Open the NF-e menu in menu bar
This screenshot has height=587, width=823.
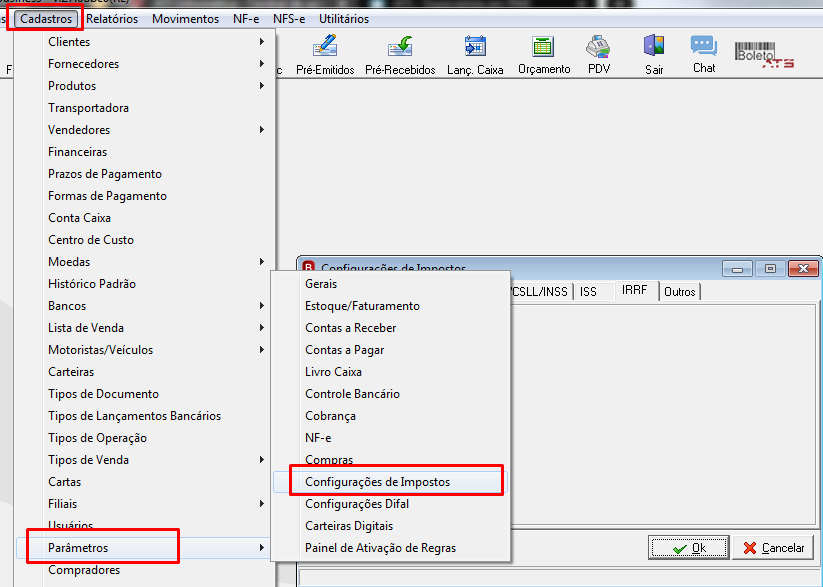tap(246, 19)
